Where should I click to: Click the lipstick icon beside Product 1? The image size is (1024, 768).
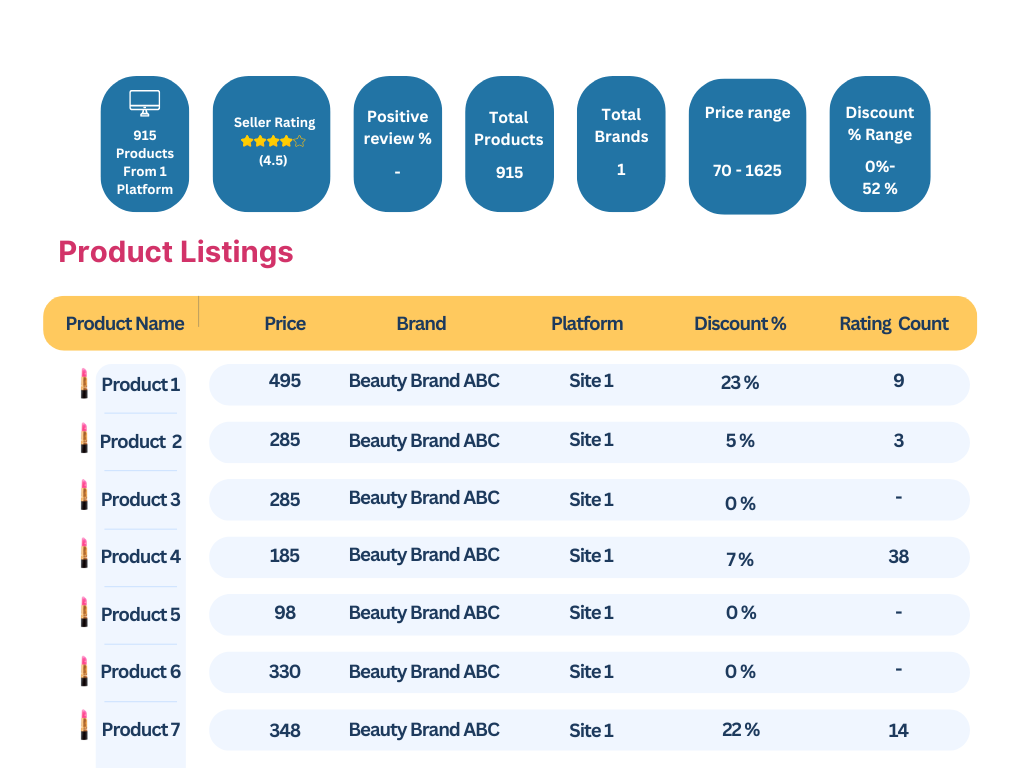(x=84, y=383)
